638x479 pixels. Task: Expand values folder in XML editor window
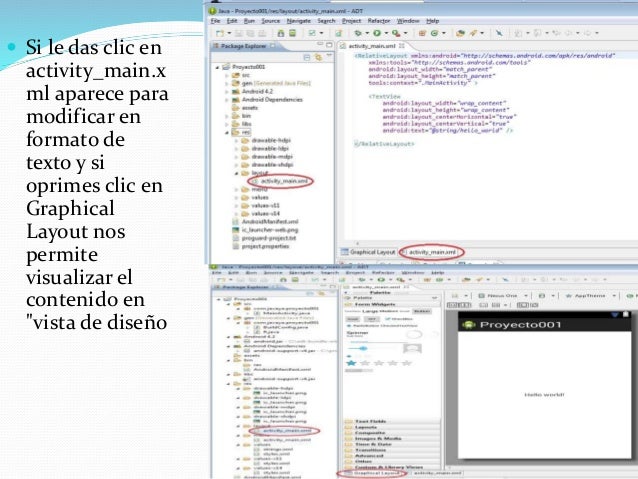[236, 197]
